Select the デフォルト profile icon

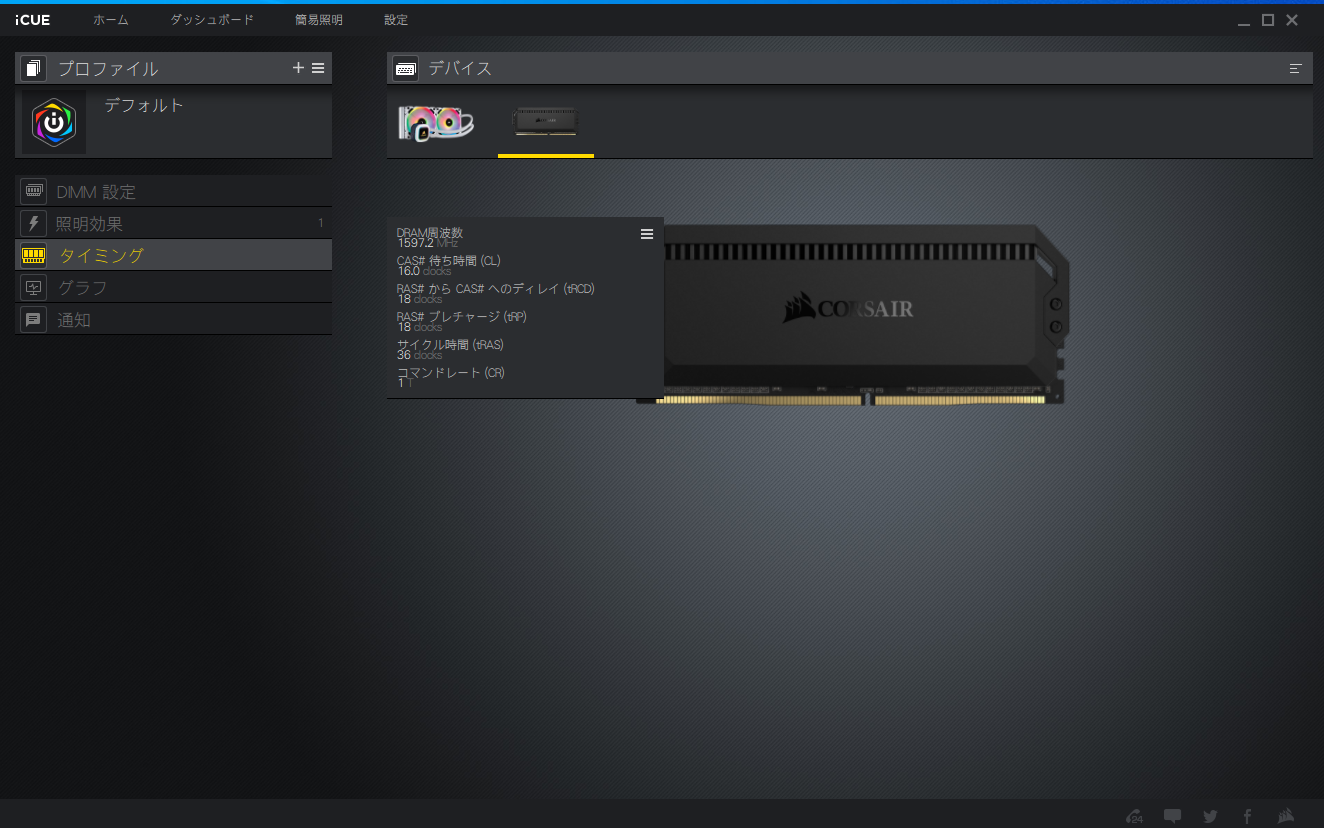click(x=54, y=122)
